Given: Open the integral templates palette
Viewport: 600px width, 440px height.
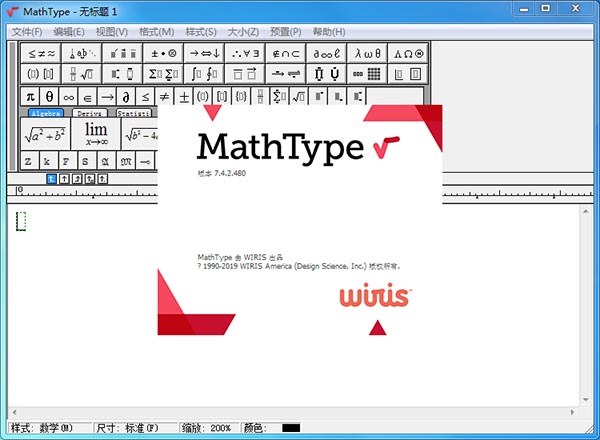Looking at the screenshot, I should click(x=202, y=74).
